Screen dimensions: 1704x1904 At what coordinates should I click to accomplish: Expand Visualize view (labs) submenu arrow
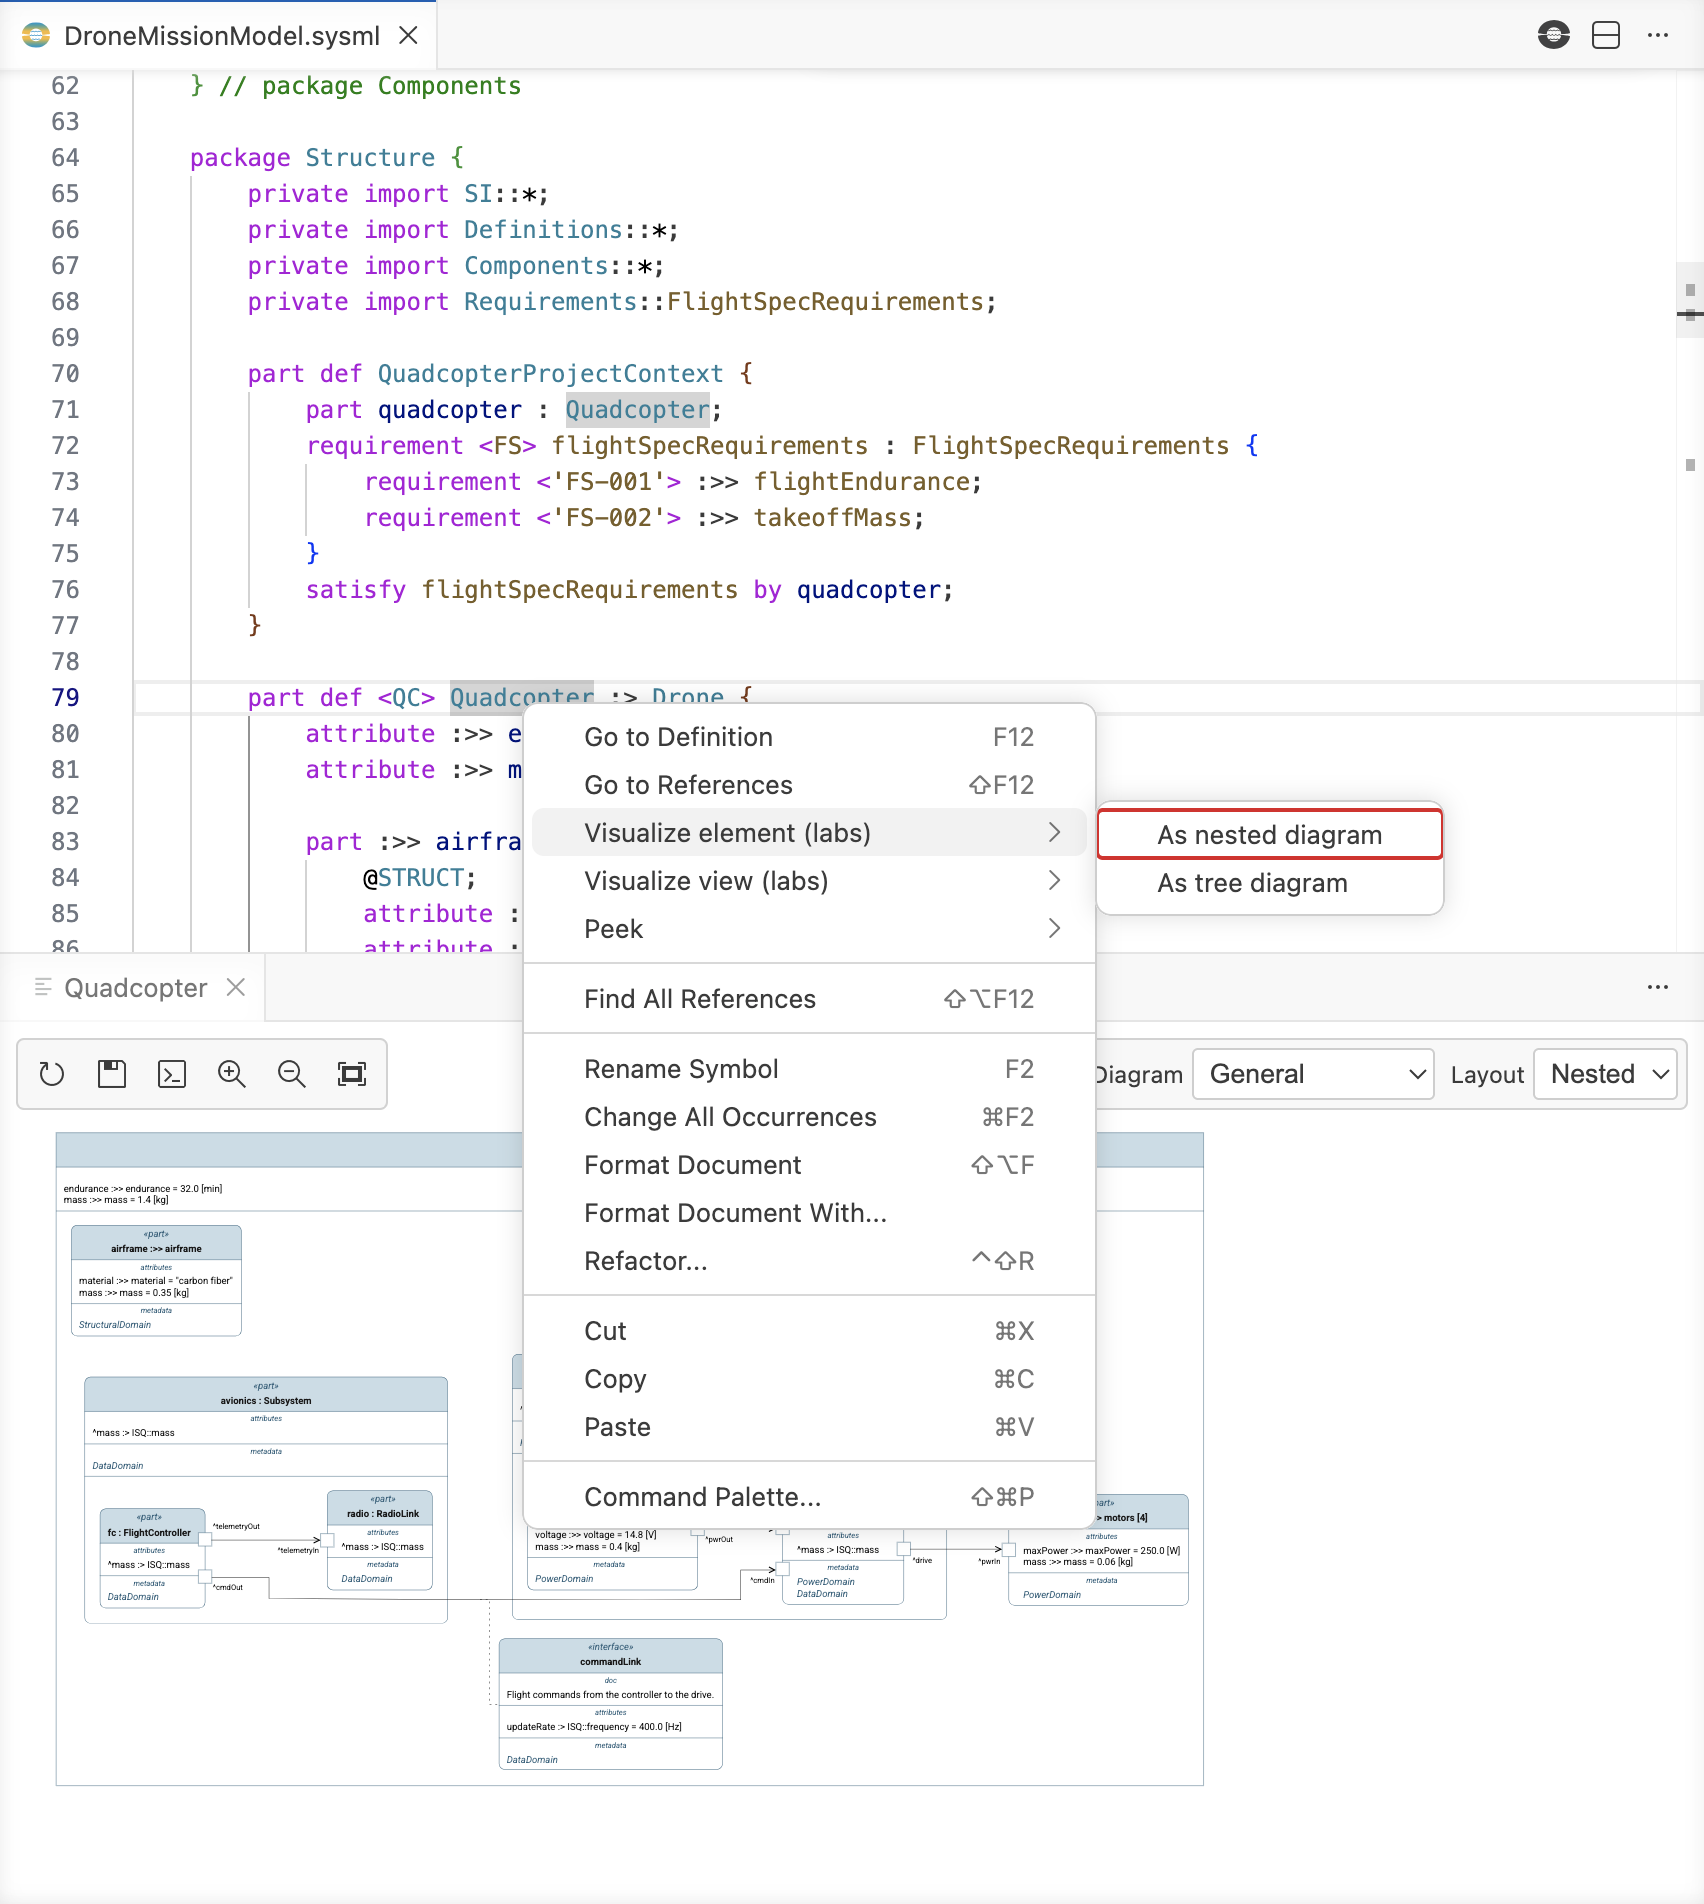(x=1054, y=880)
